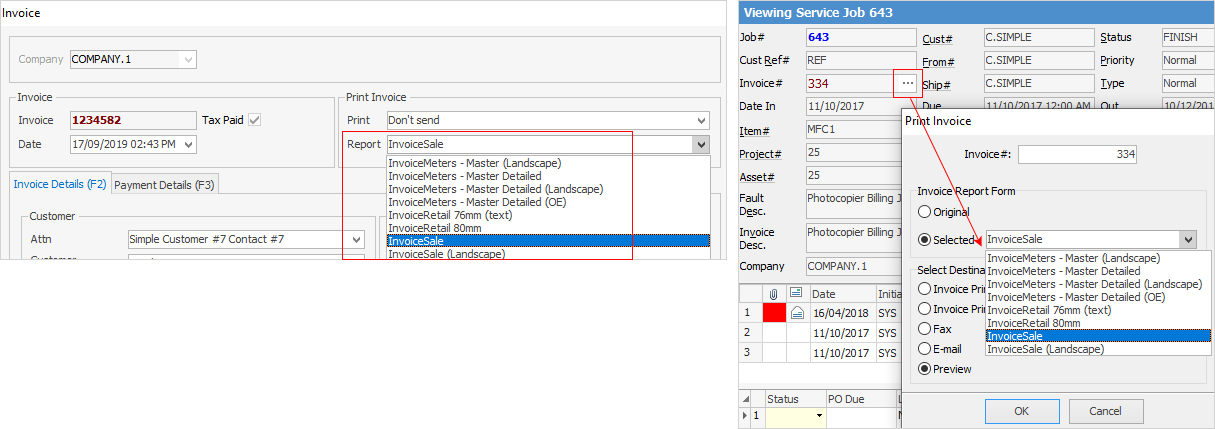Switch to the Payment Details (F3) tab
This screenshot has height=429, width=1215.
click(x=163, y=184)
